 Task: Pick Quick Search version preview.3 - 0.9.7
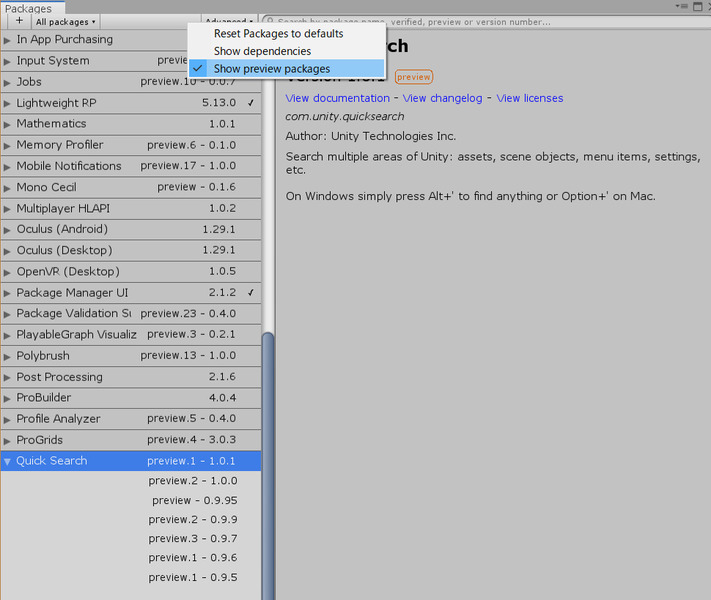[x=193, y=539]
